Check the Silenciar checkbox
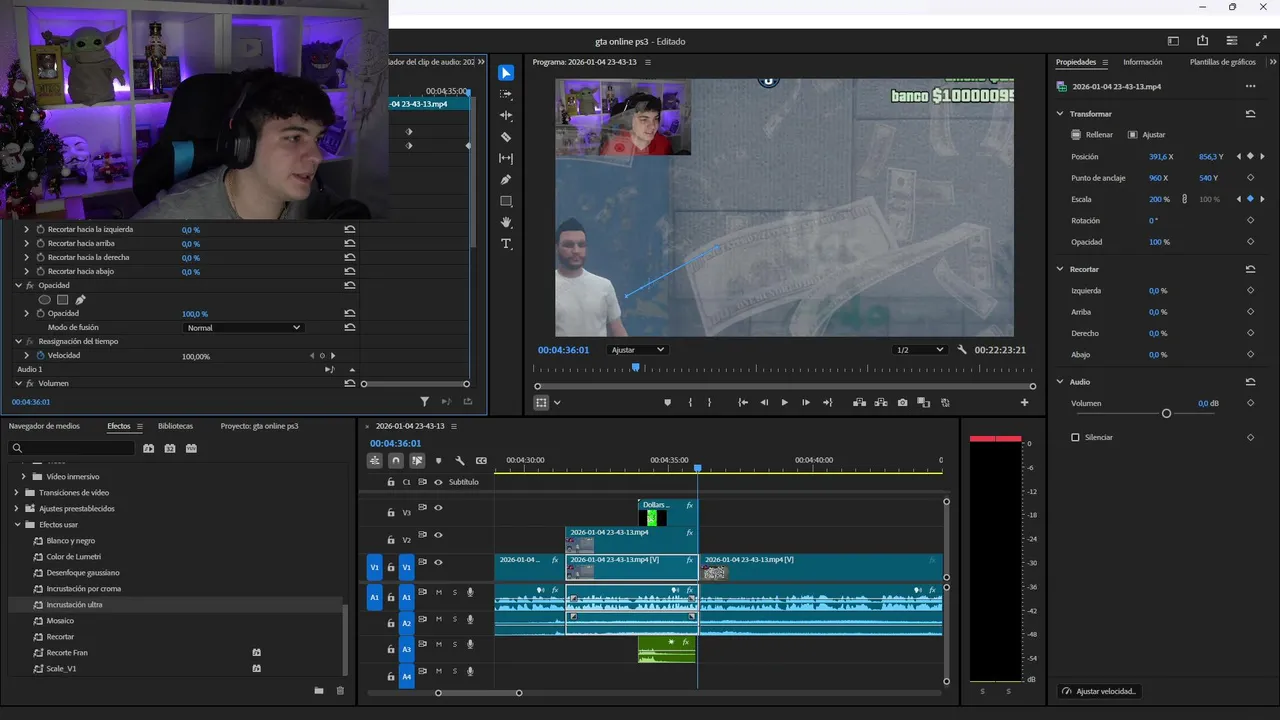The height and width of the screenshot is (720, 1280). click(x=1075, y=437)
